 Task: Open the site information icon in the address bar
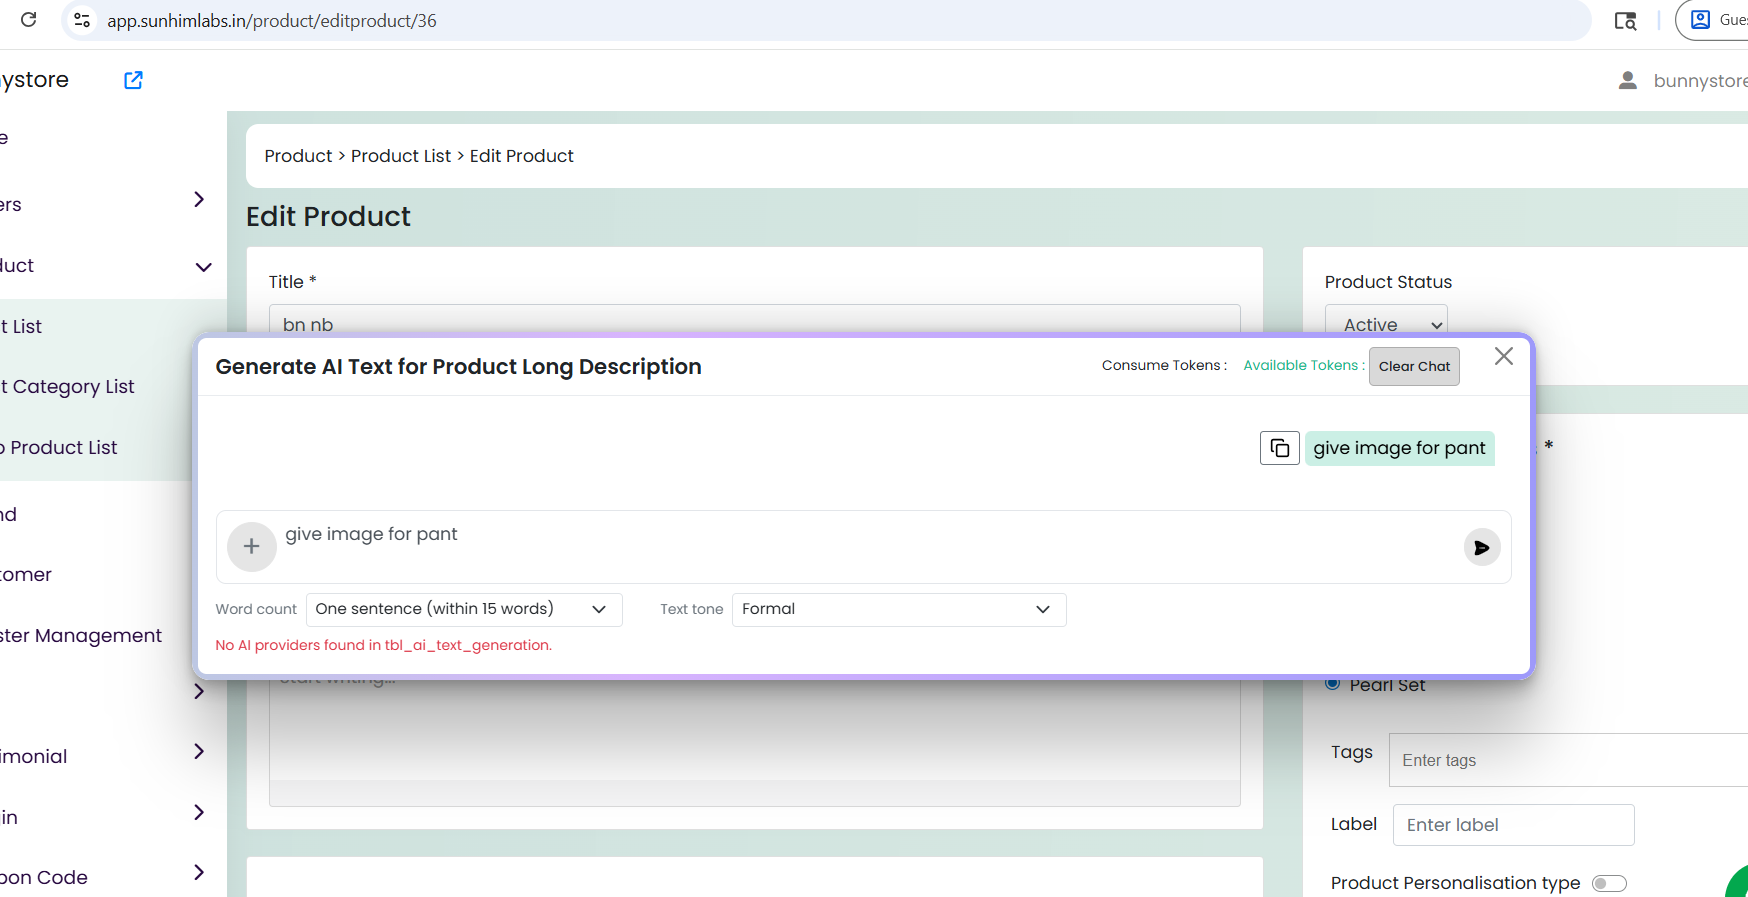pos(82,20)
